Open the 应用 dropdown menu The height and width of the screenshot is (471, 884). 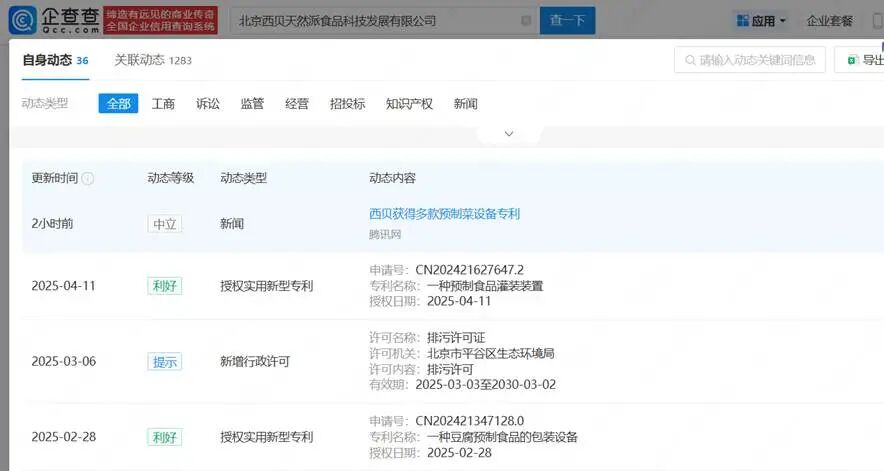(x=761, y=21)
